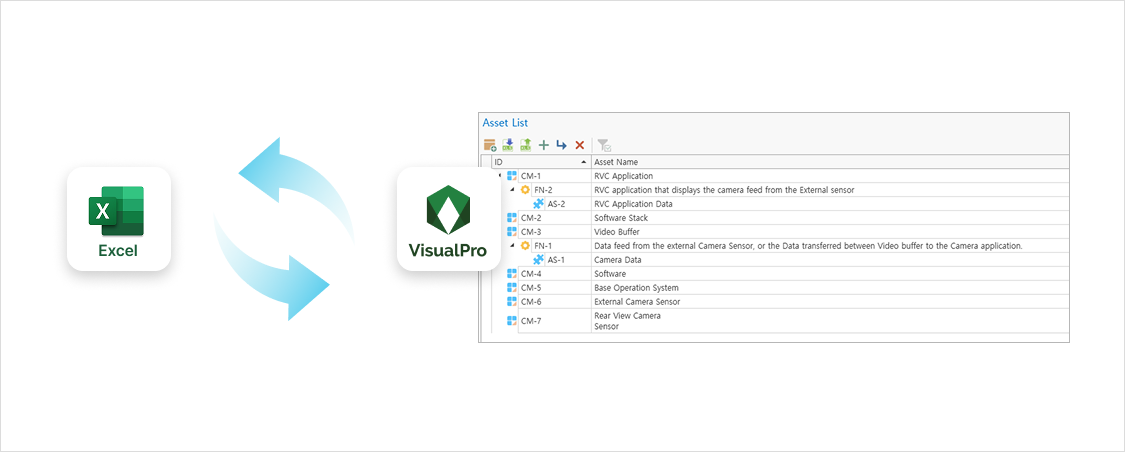
Task: Click the Asset Name column header
Action: tap(830, 162)
